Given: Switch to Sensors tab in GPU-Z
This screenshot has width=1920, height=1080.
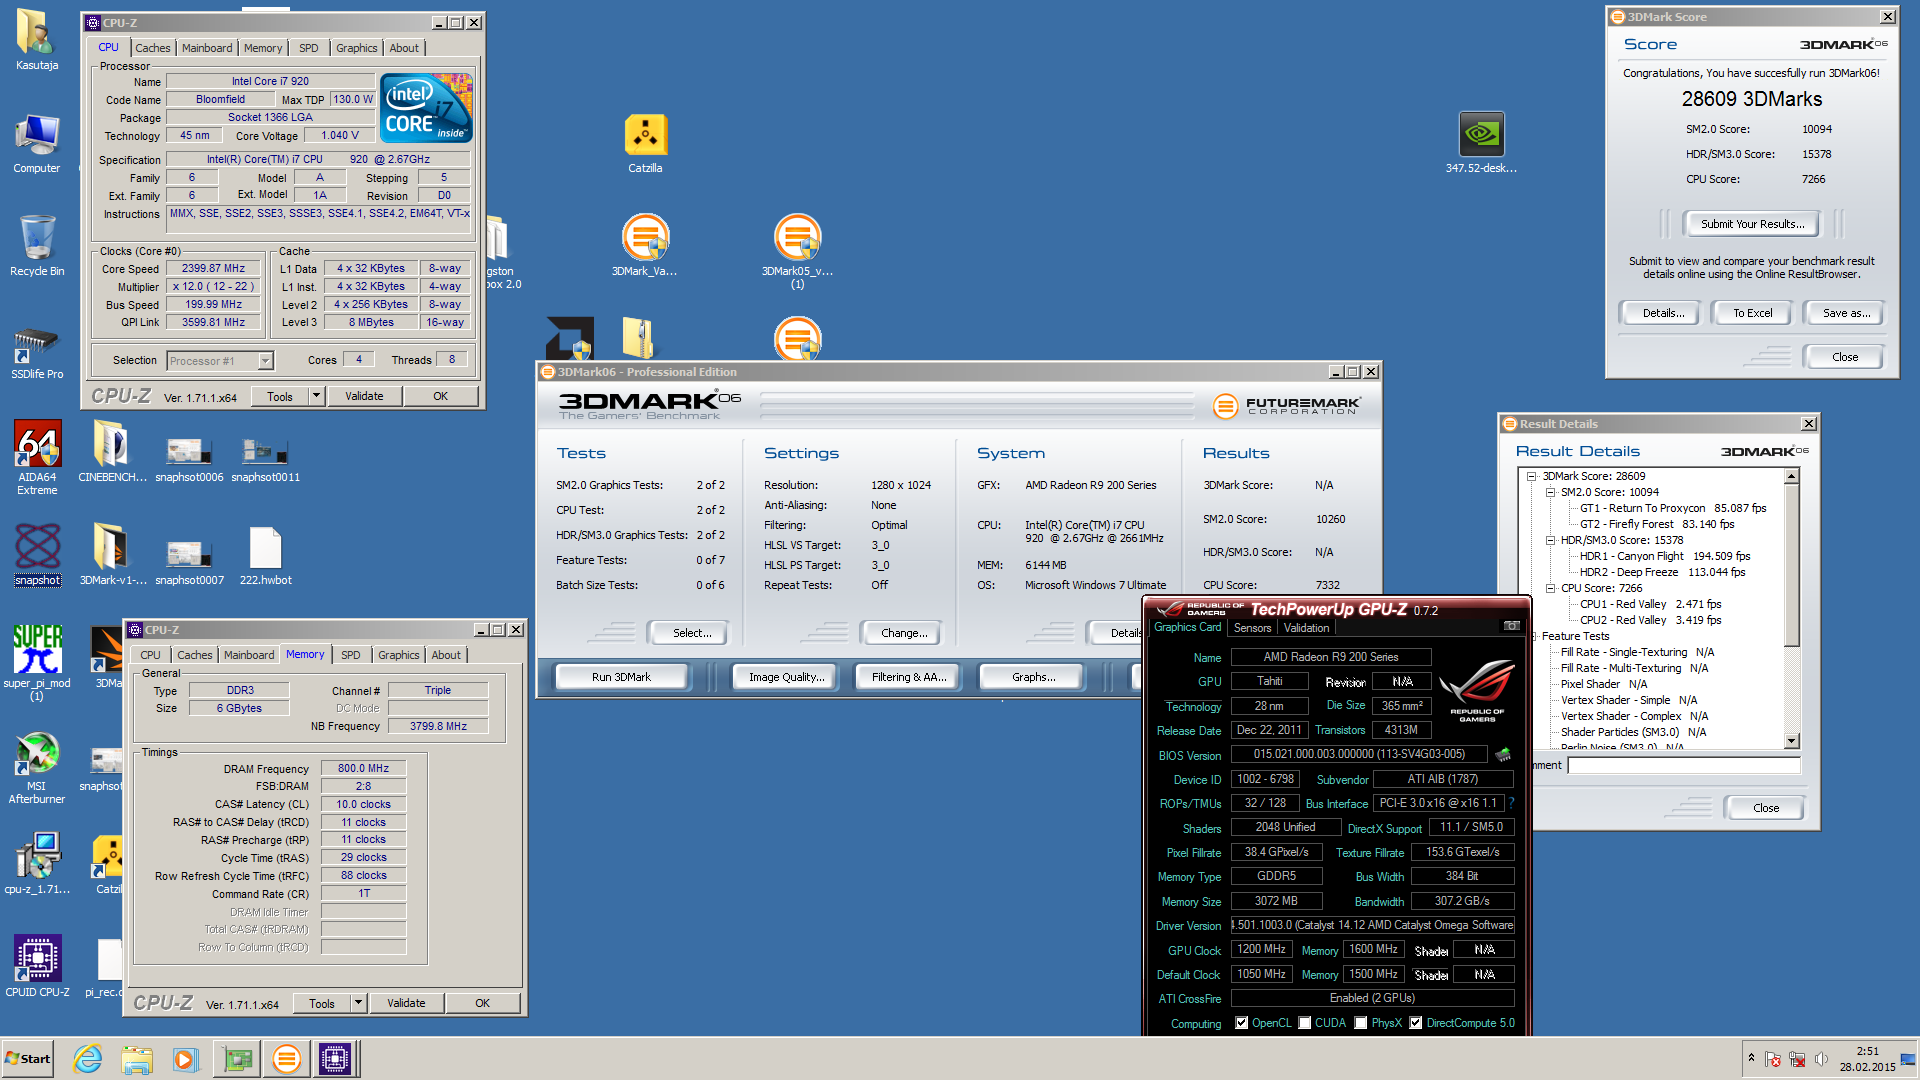Looking at the screenshot, I should (x=1252, y=628).
